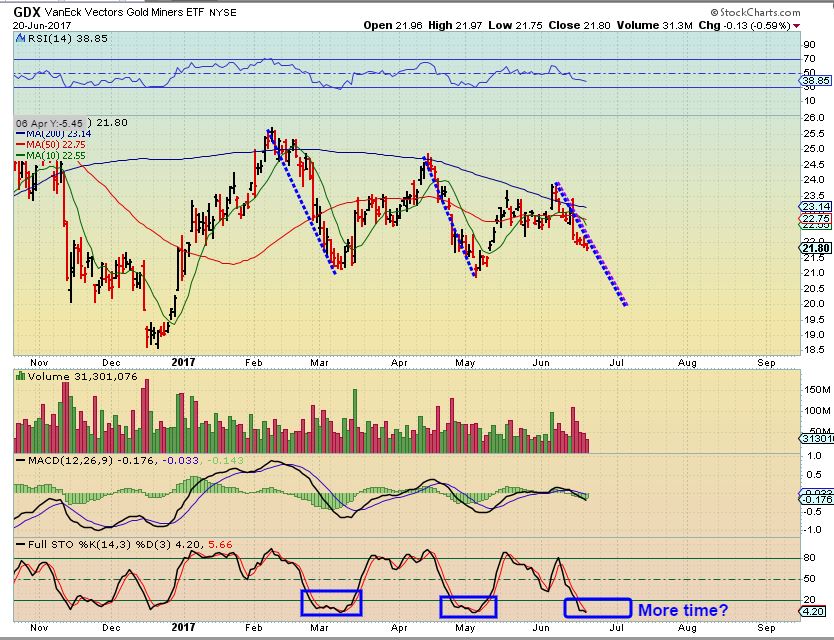The height and width of the screenshot is (640, 834).
Task: Click the 23.14 price tag on right axis
Action: 815,206
